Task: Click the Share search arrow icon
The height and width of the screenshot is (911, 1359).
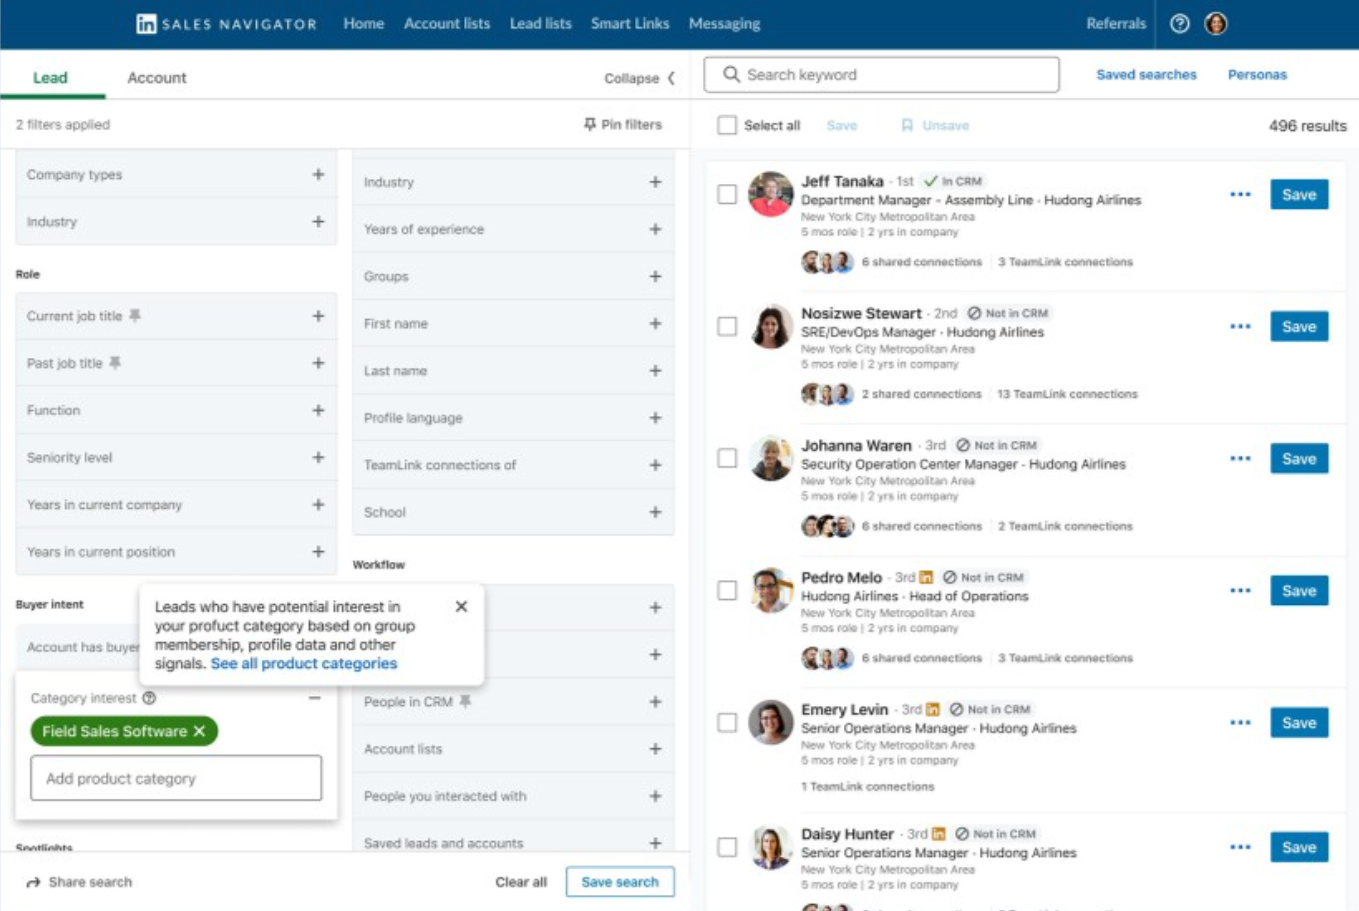Action: pos(33,882)
